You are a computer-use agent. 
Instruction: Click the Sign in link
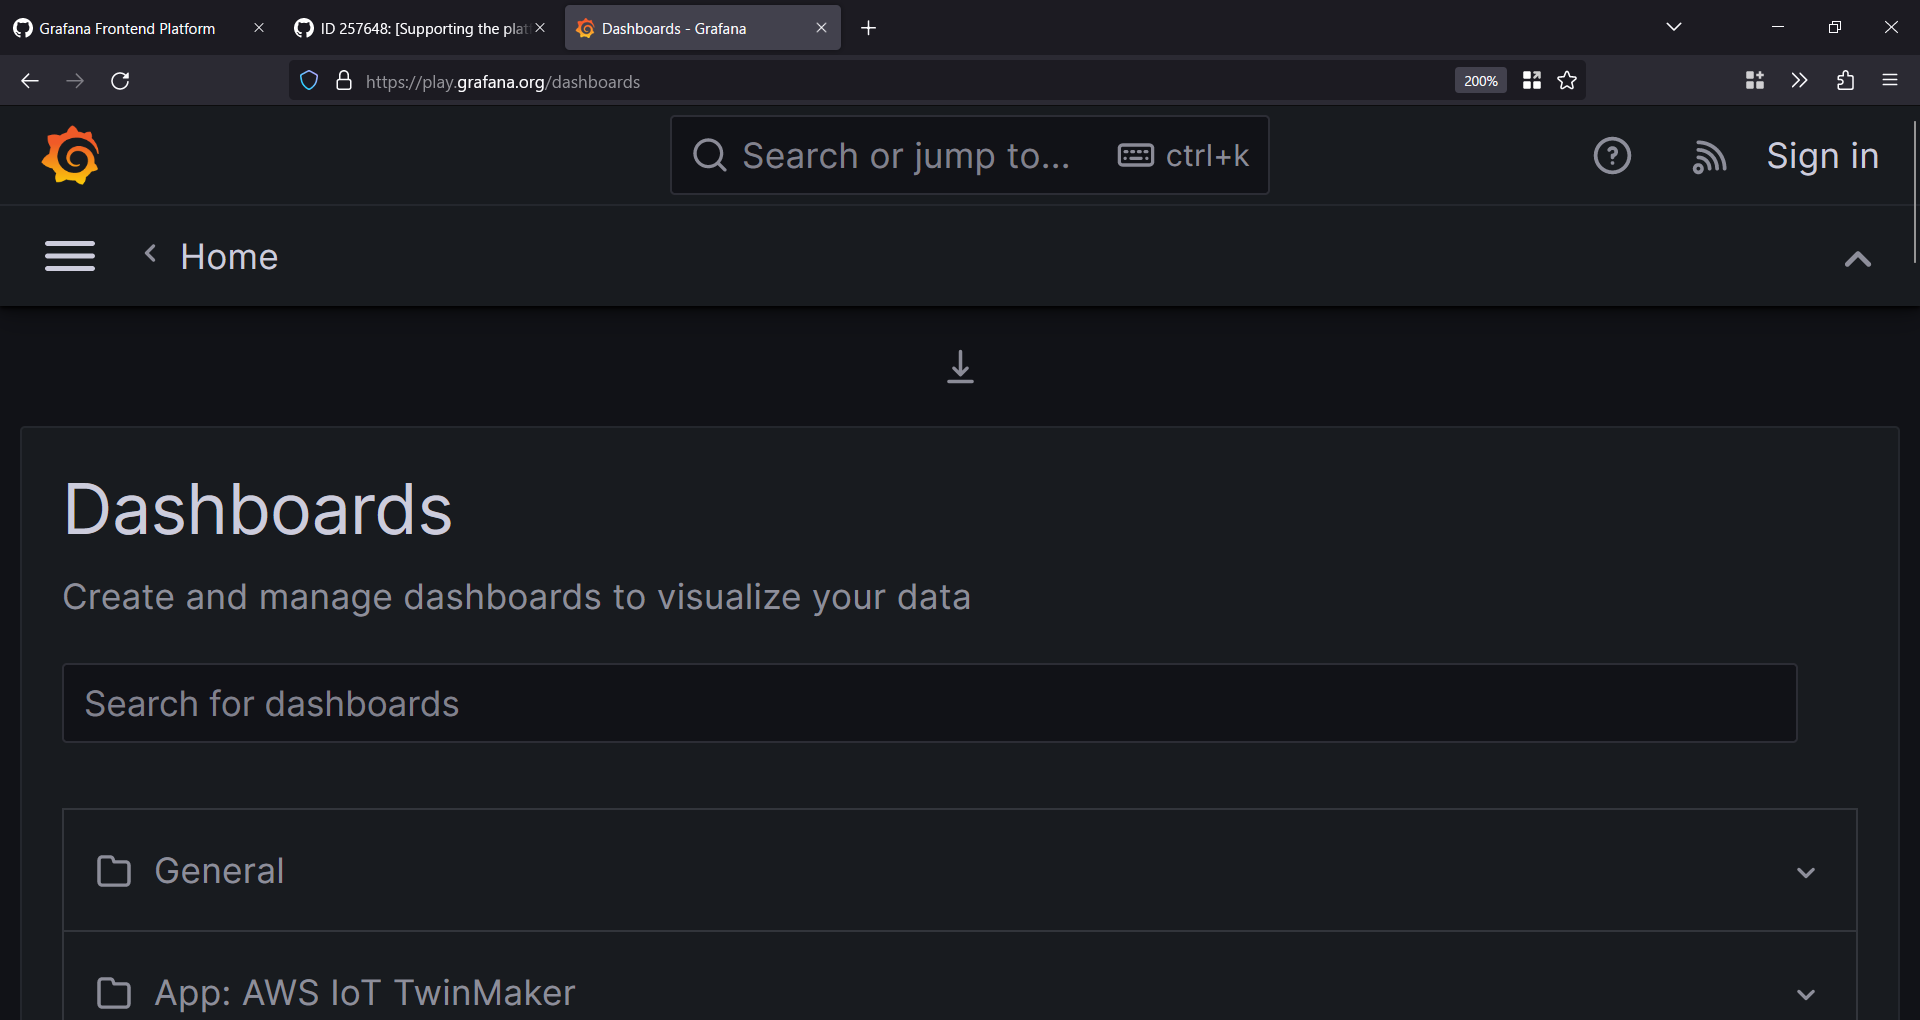click(x=1822, y=155)
